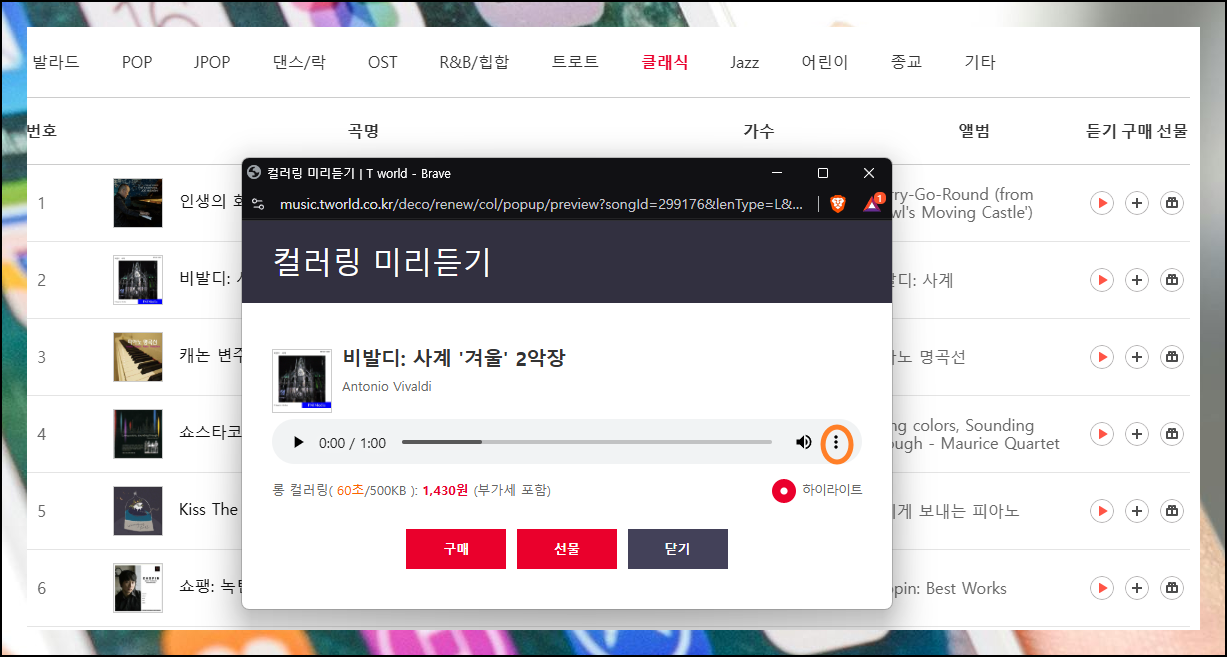This screenshot has height=657, width=1227.
Task: Click the purchase plus icon for song 4
Action: point(1136,434)
